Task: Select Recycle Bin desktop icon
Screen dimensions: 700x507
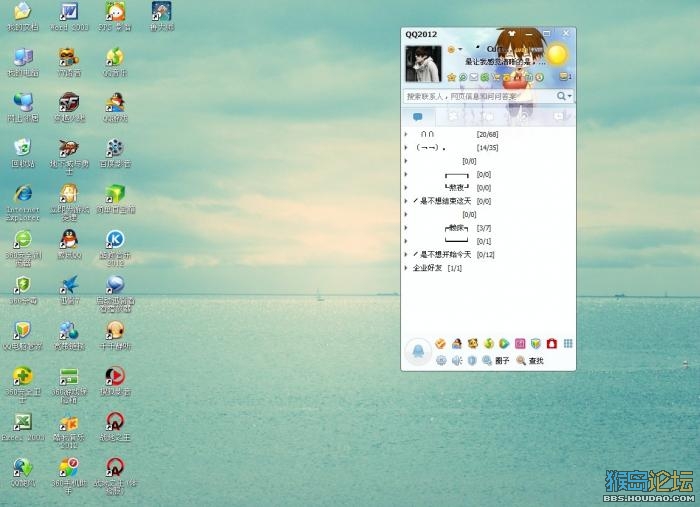Action: [x=23, y=153]
